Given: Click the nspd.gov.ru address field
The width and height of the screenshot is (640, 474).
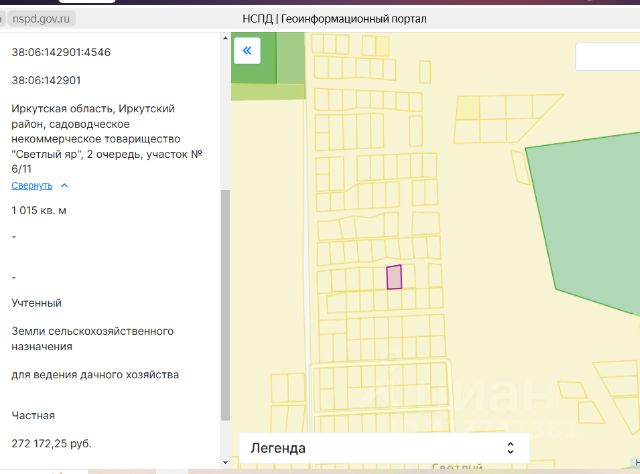Looking at the screenshot, I should point(41,19).
